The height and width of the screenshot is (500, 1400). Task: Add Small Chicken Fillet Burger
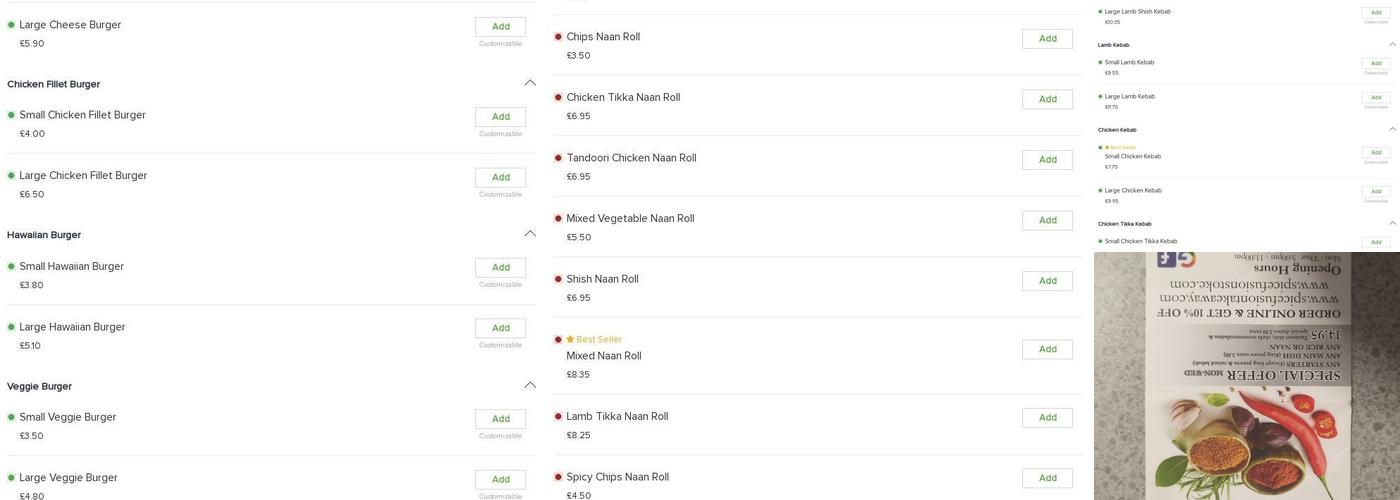[500, 117]
